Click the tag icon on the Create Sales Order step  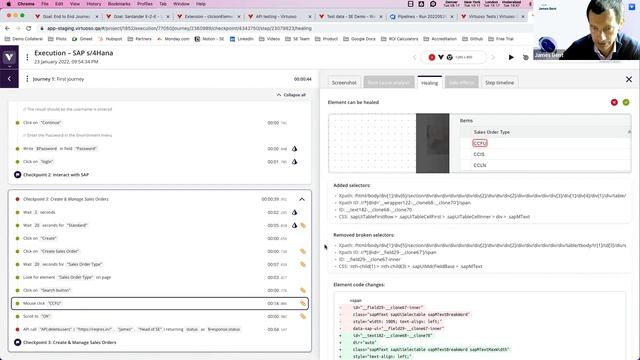(x=303, y=251)
